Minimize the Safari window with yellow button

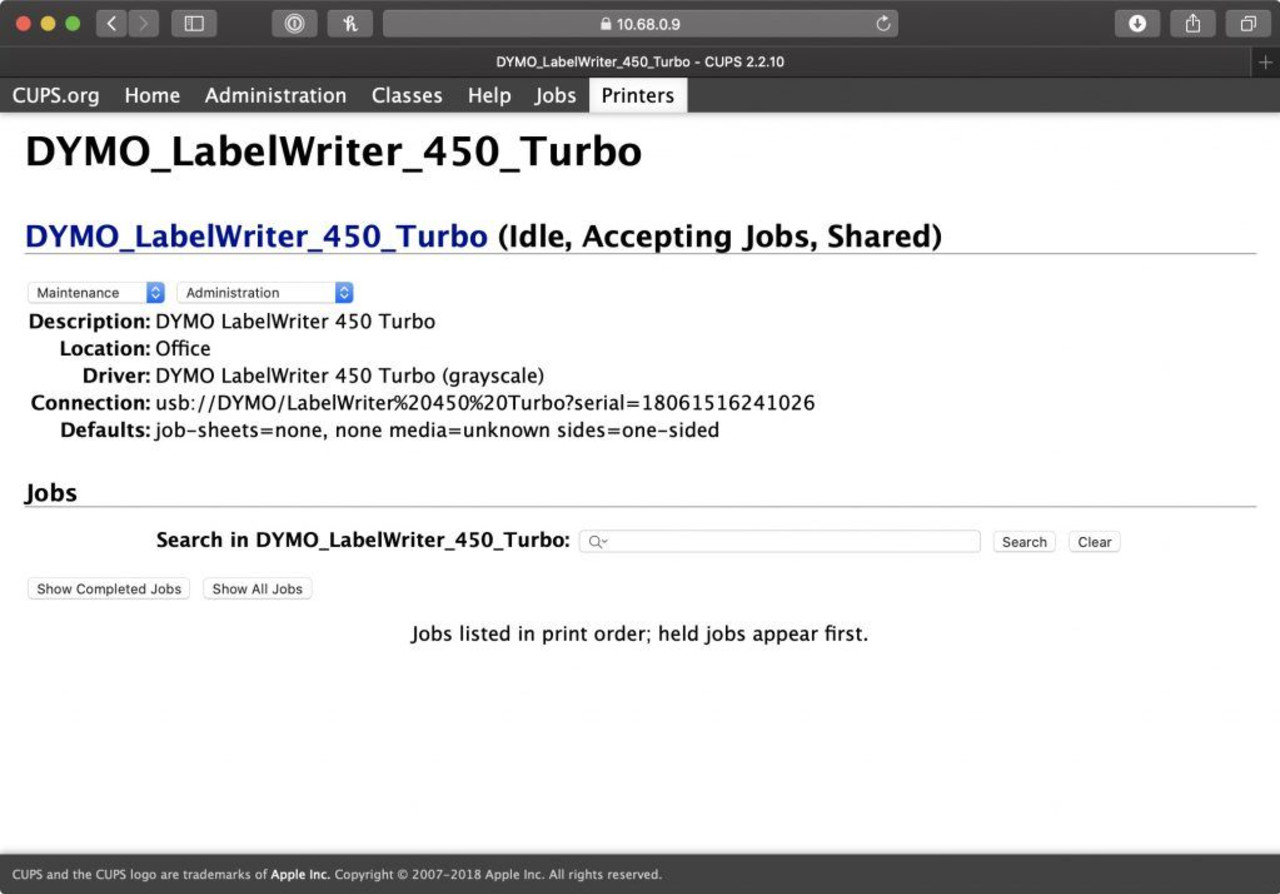pyautogui.click(x=48, y=23)
